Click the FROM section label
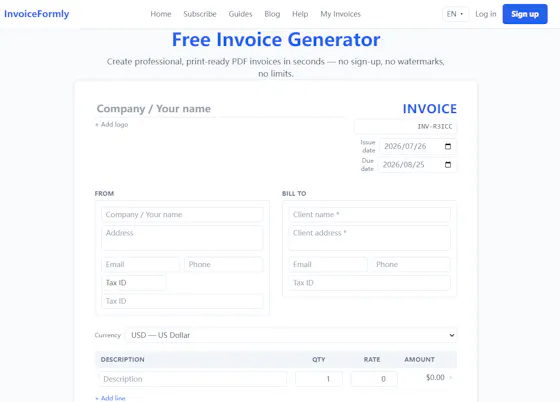 tap(104, 194)
